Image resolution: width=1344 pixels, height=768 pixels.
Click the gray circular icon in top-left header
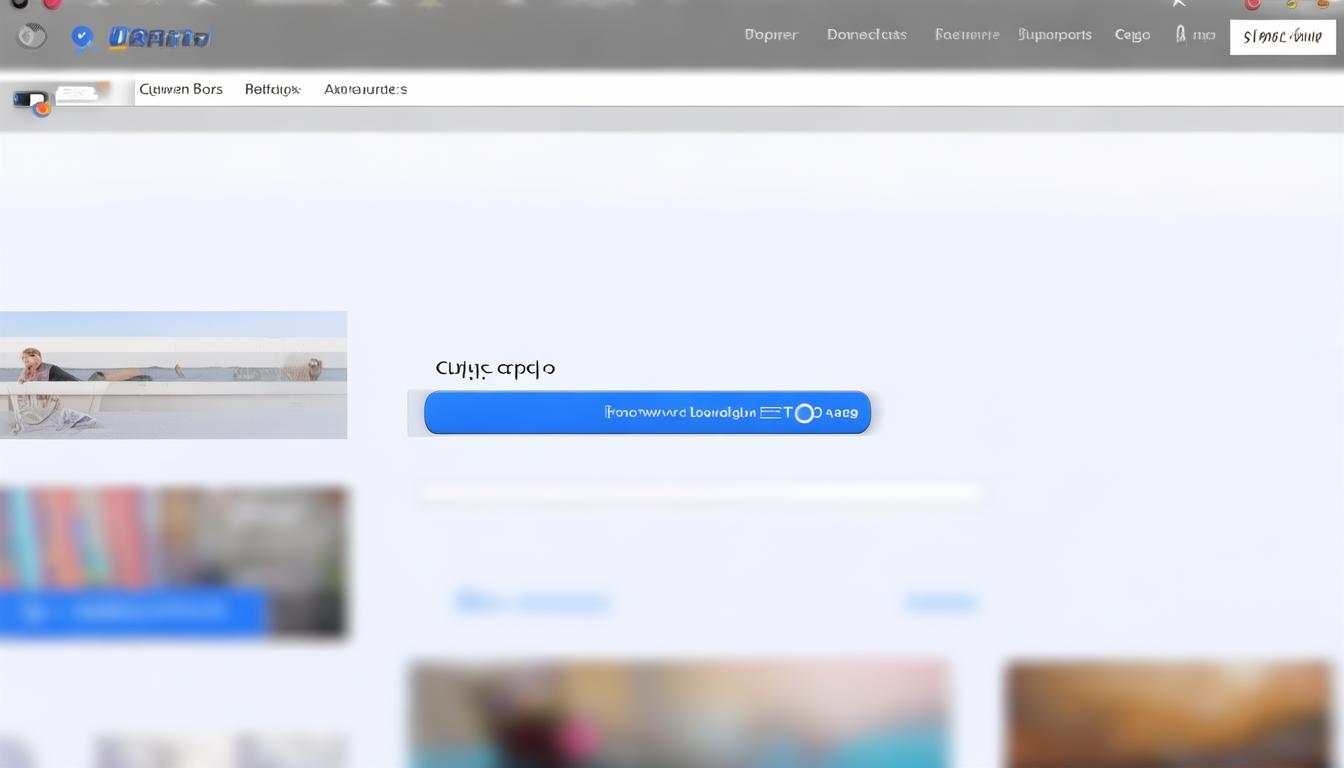click(x=32, y=37)
